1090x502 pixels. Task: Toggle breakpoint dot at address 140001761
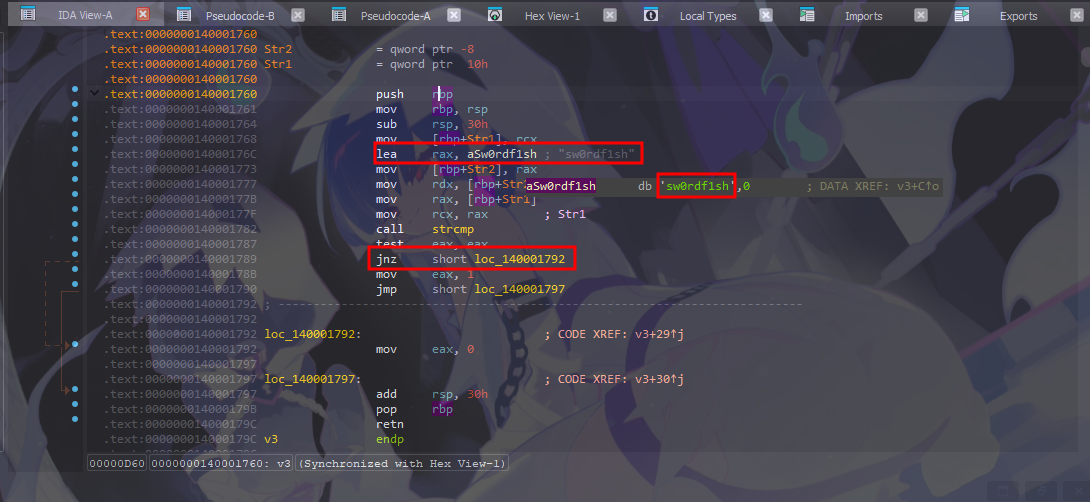(x=75, y=105)
